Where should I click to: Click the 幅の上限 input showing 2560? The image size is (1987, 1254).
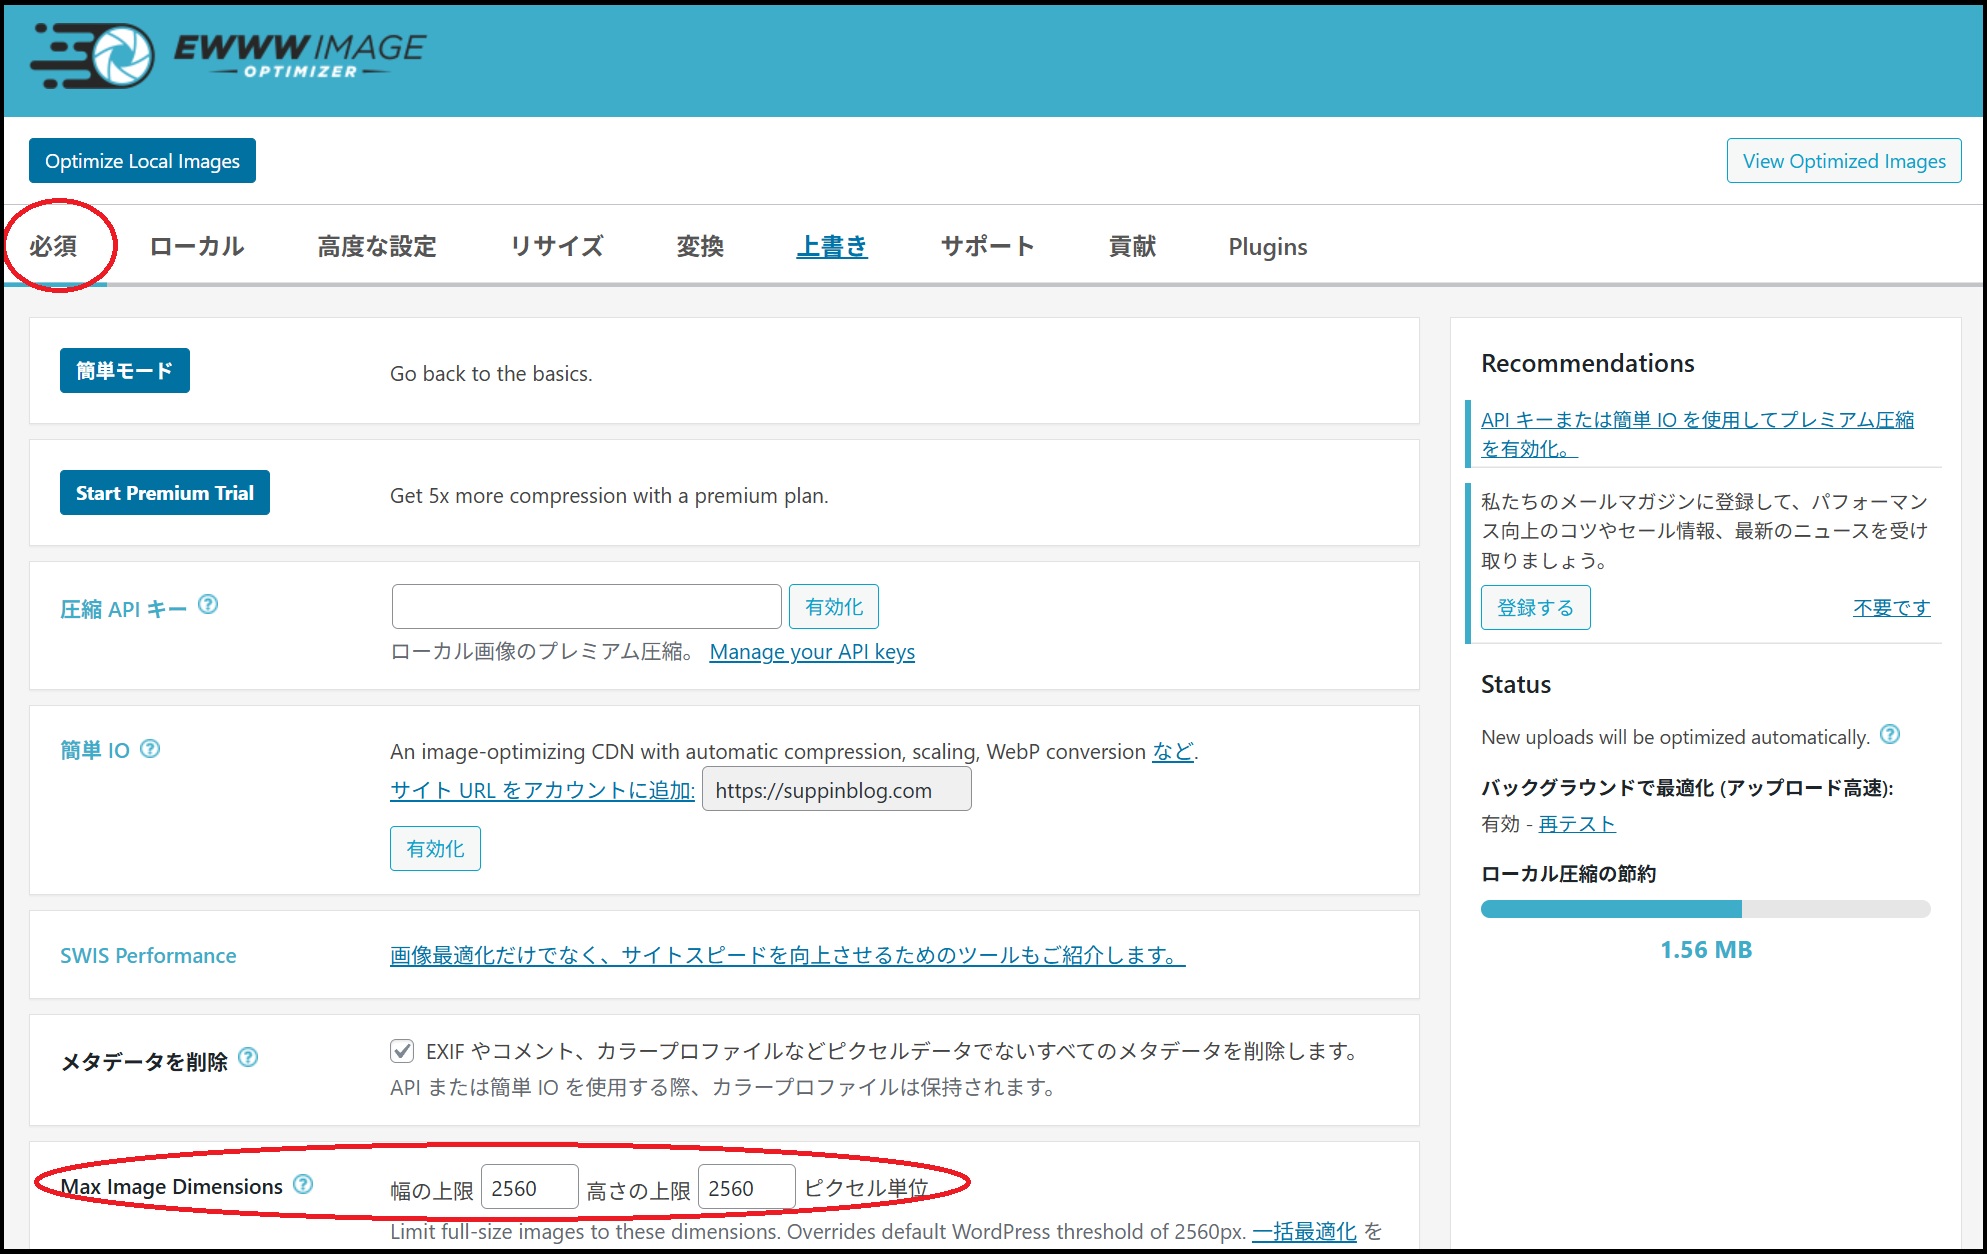pyautogui.click(x=529, y=1186)
